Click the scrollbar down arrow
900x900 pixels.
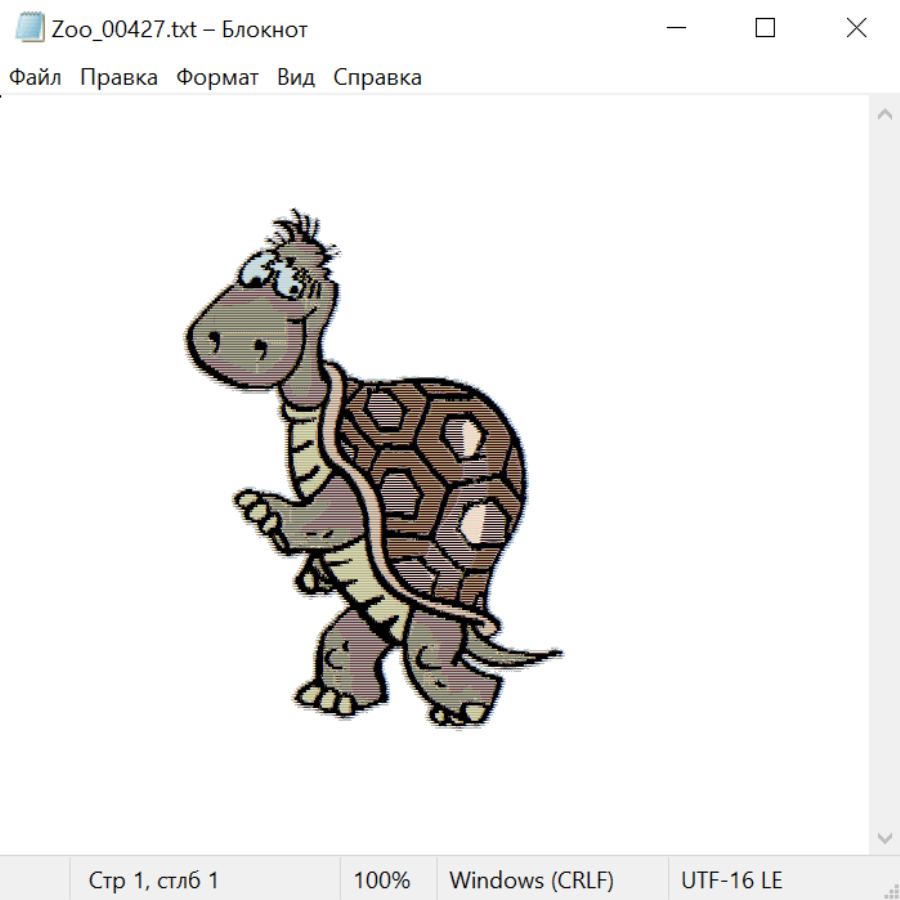(x=884, y=837)
